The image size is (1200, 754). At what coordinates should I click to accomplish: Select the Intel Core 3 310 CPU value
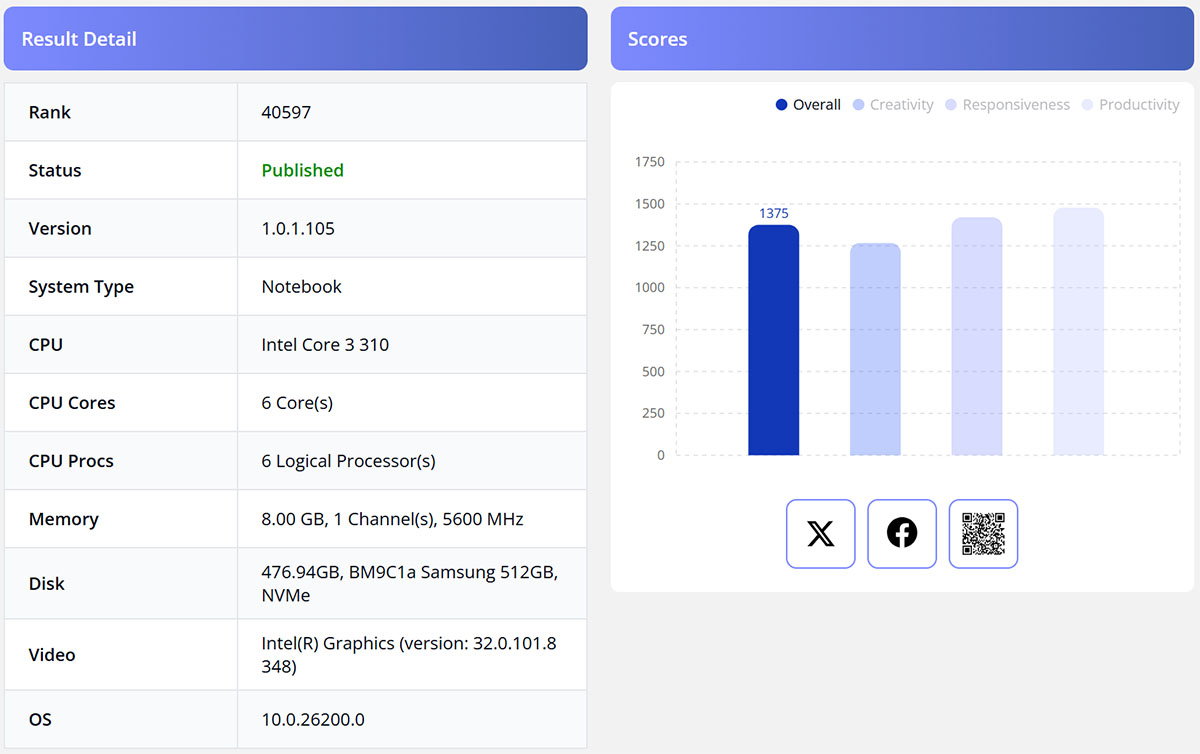tap(325, 345)
